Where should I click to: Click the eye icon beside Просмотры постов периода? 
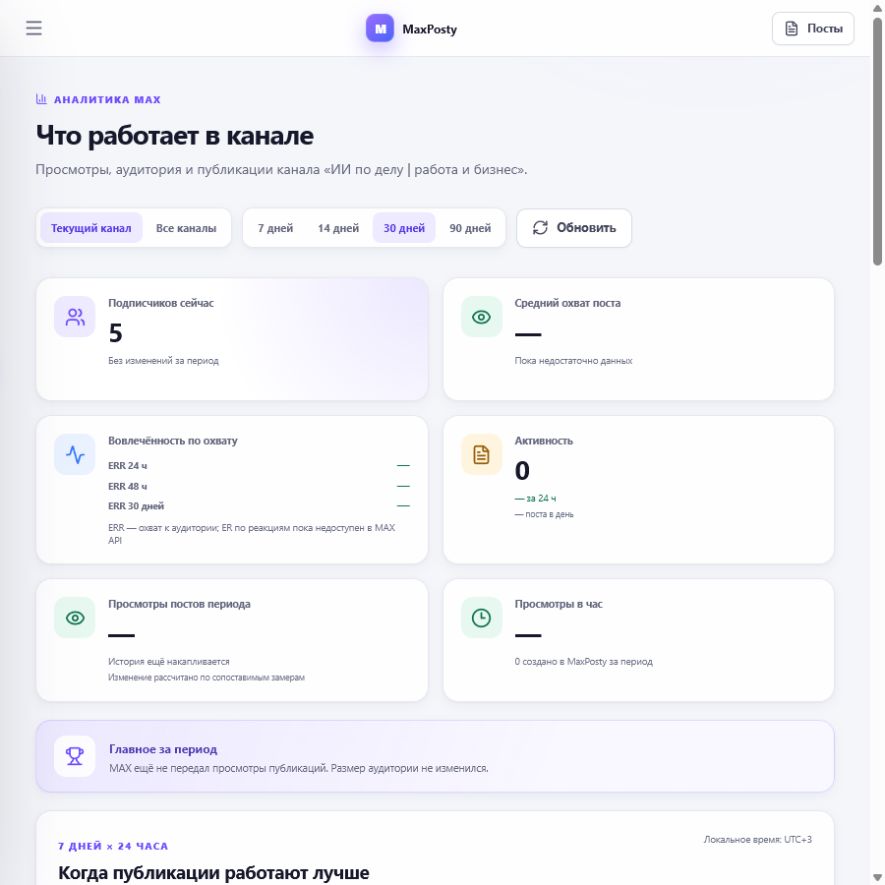[x=75, y=617]
